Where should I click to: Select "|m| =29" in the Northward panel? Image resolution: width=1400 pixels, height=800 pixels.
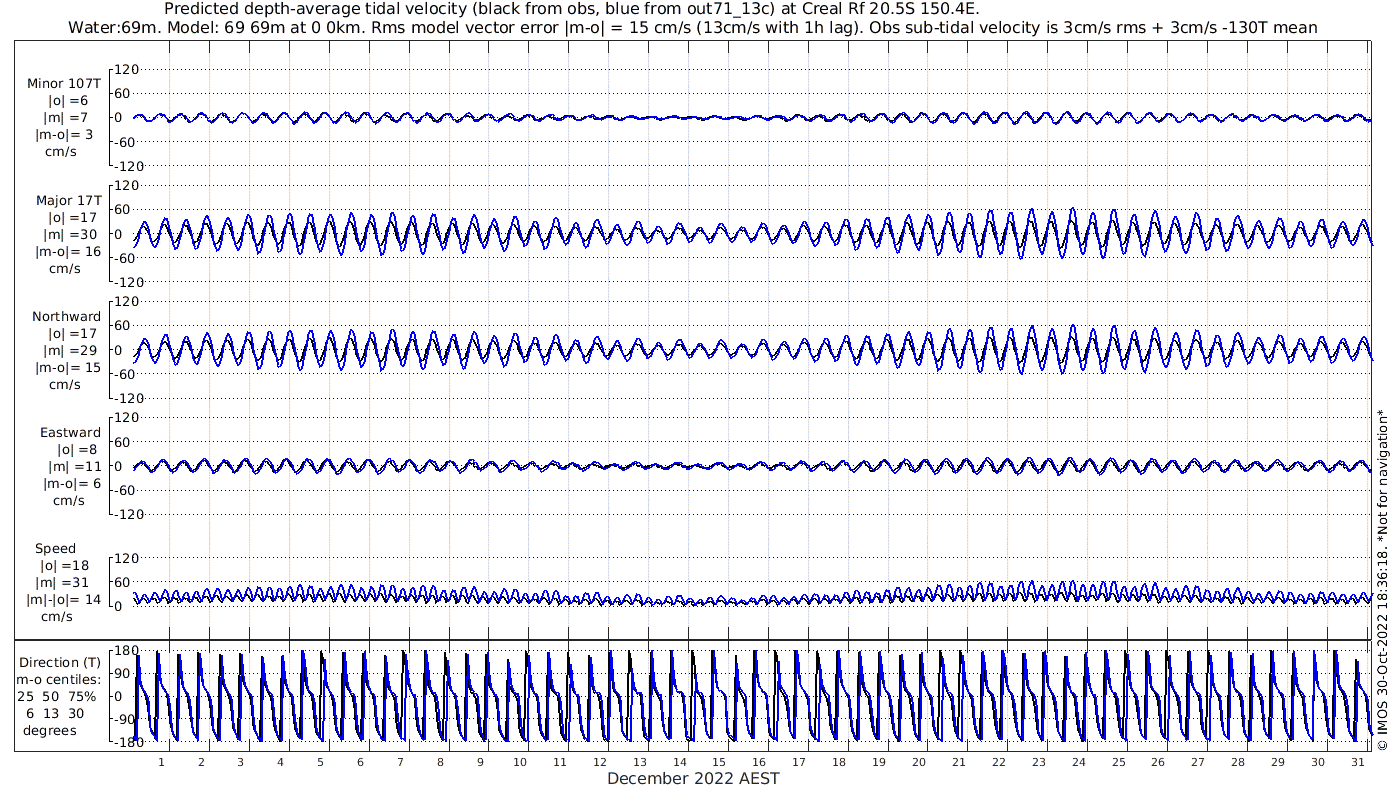72,351
